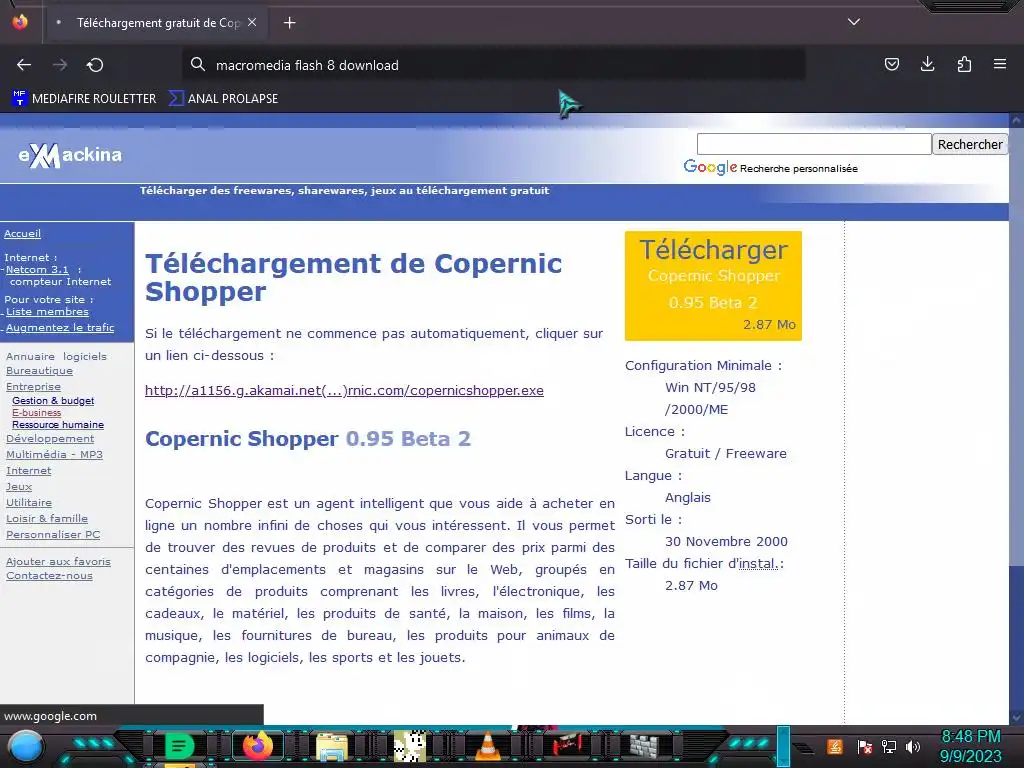This screenshot has height=768, width=1024.
Task: Select the Multimédia - MP3 category
Action: [54, 455]
